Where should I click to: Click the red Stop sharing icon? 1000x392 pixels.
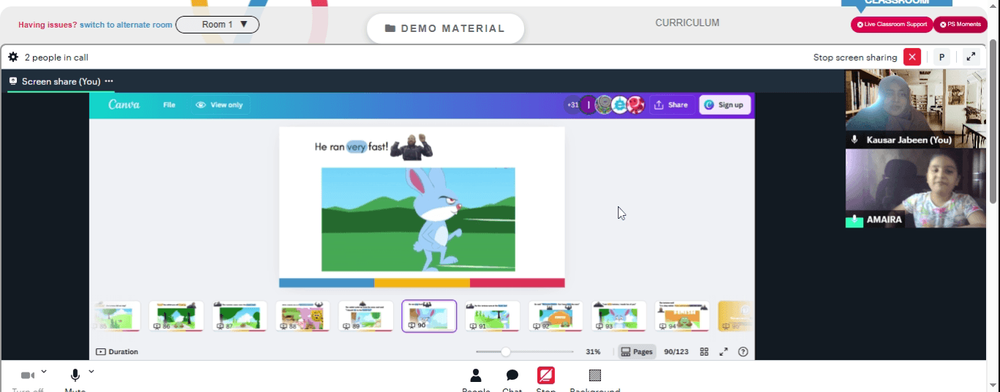tap(546, 375)
